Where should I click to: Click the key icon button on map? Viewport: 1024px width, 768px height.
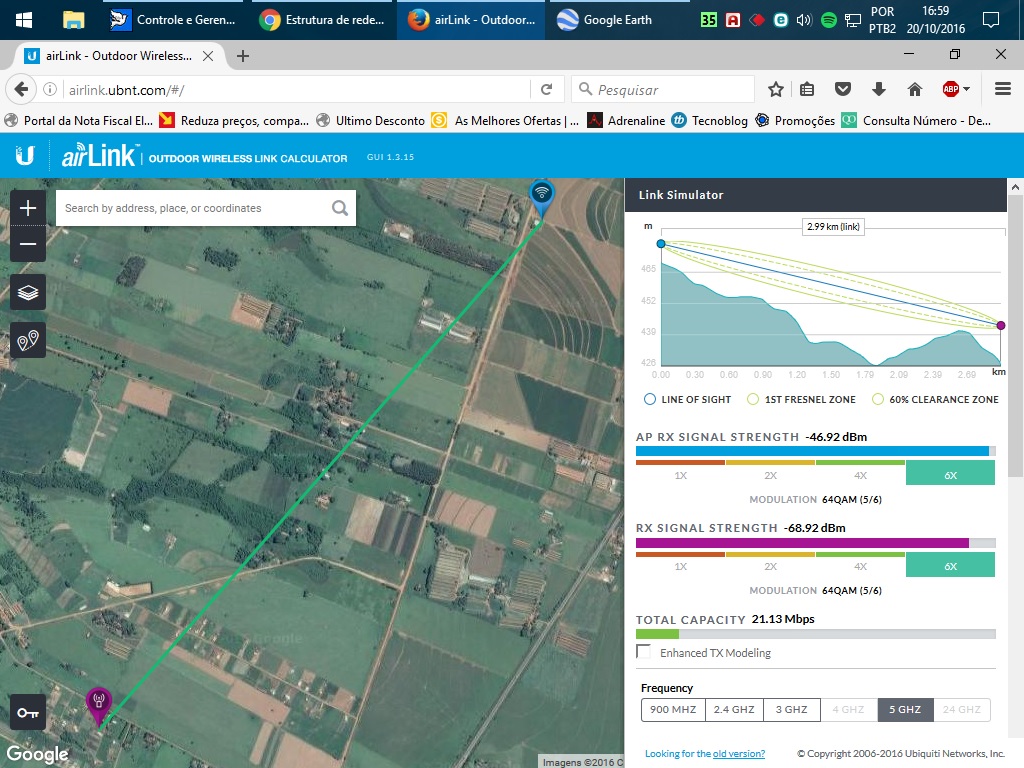coord(27,712)
